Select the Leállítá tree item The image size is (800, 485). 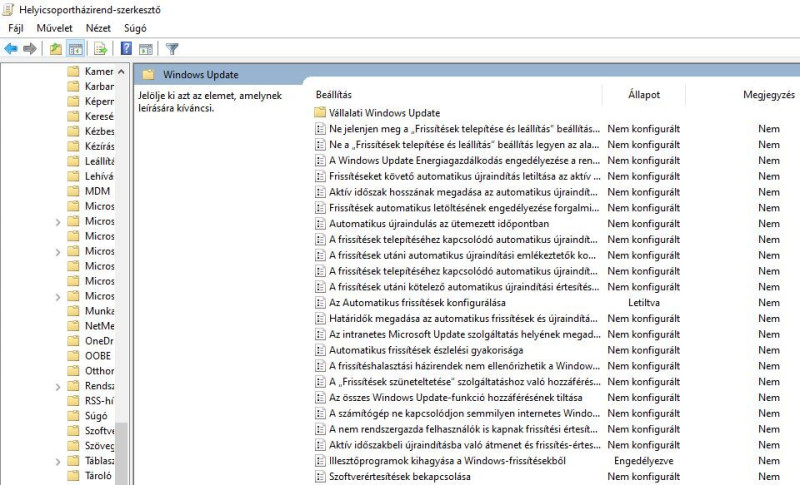(x=99, y=161)
